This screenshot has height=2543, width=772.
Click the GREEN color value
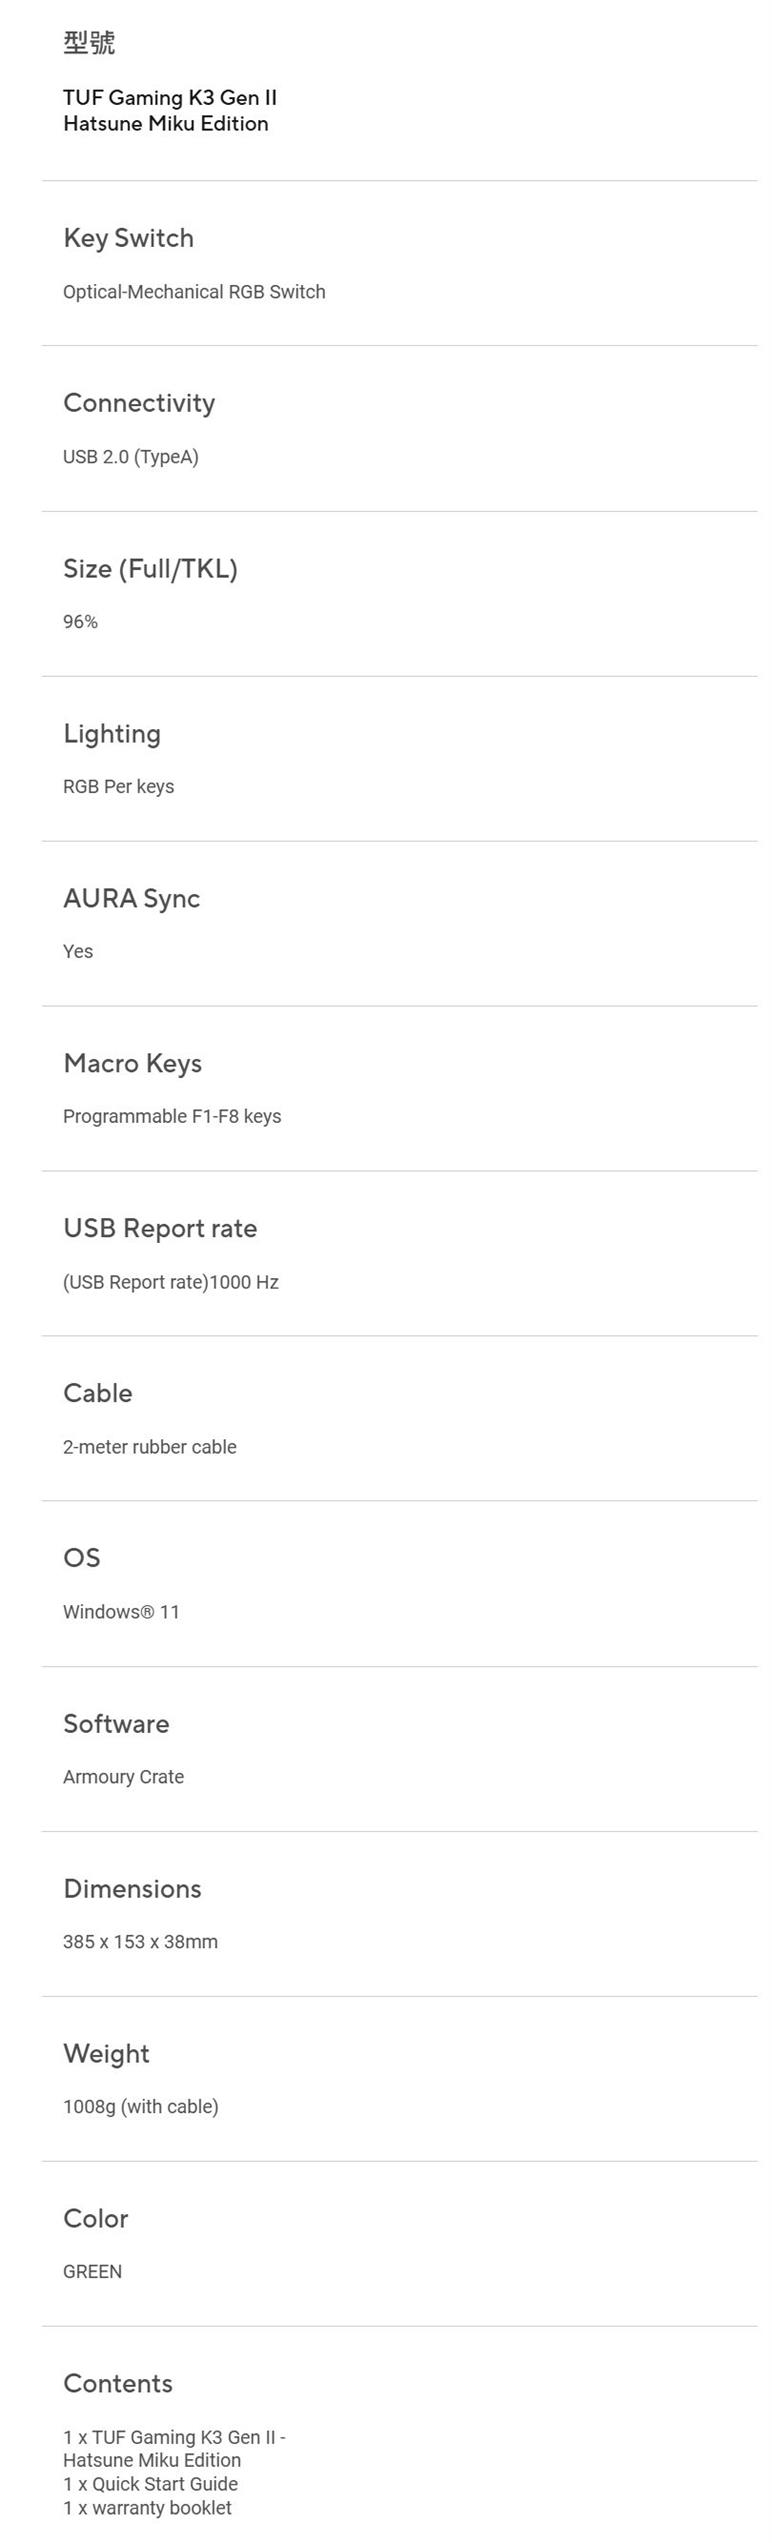92,2272
